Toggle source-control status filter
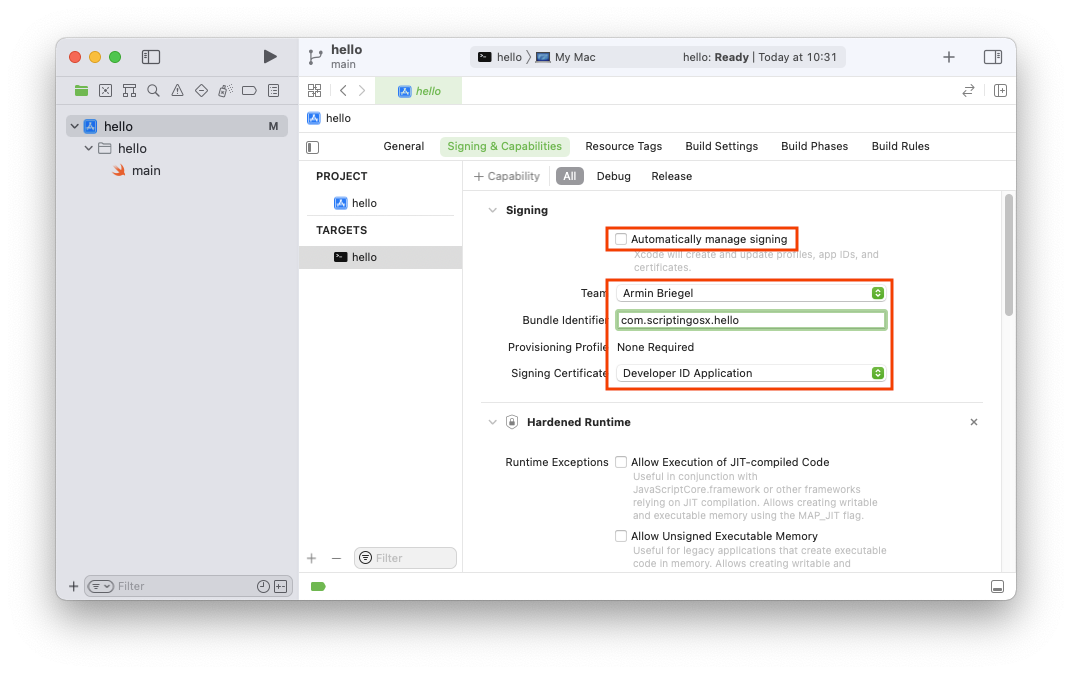The image size is (1072, 674). (x=280, y=586)
